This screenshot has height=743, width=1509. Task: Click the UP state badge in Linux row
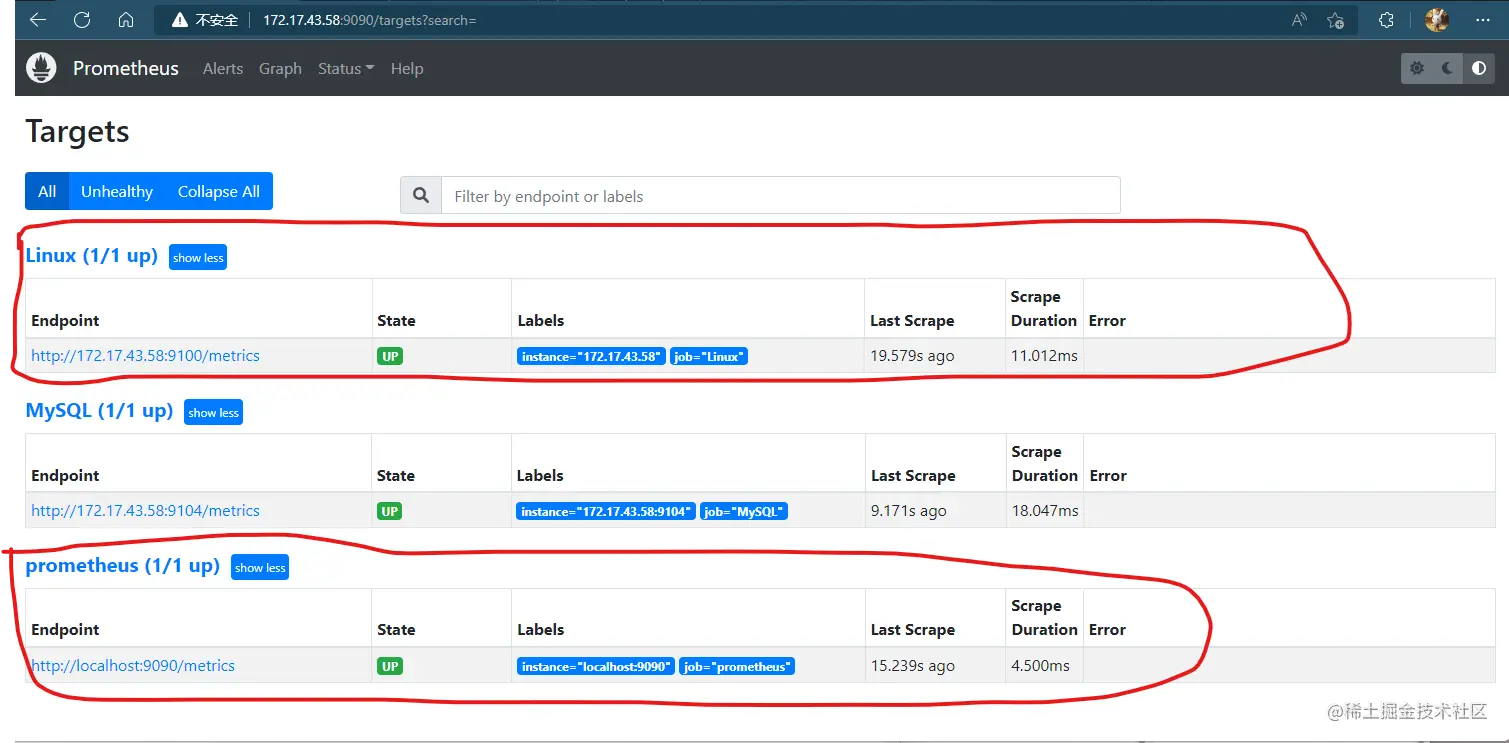(390, 356)
